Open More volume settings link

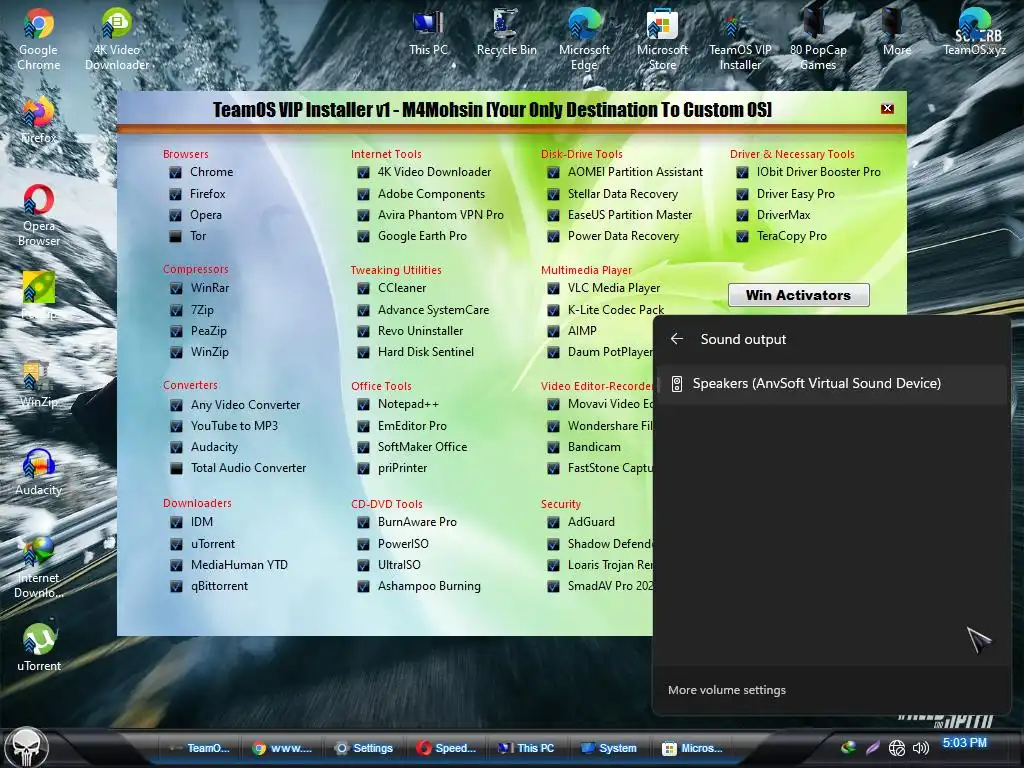pos(726,690)
